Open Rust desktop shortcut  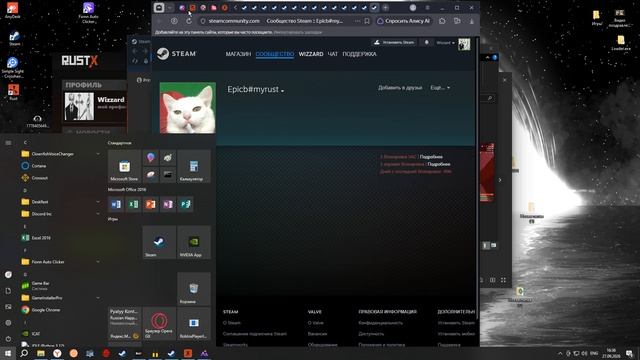coord(13,92)
